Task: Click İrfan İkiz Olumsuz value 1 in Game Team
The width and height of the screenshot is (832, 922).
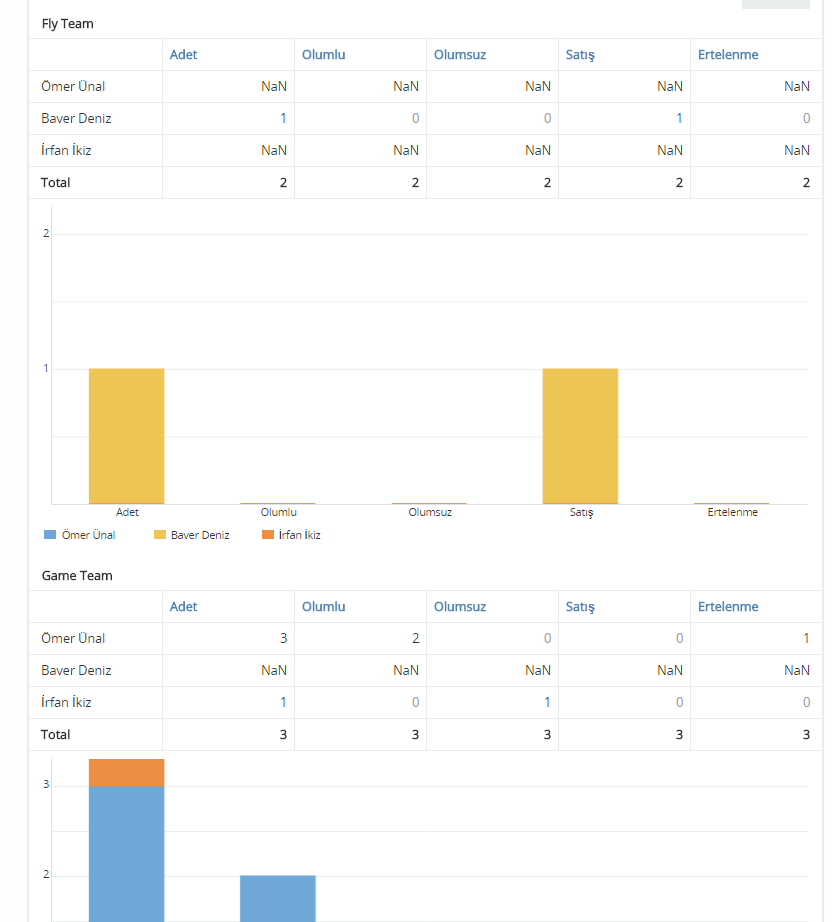Action: point(547,703)
